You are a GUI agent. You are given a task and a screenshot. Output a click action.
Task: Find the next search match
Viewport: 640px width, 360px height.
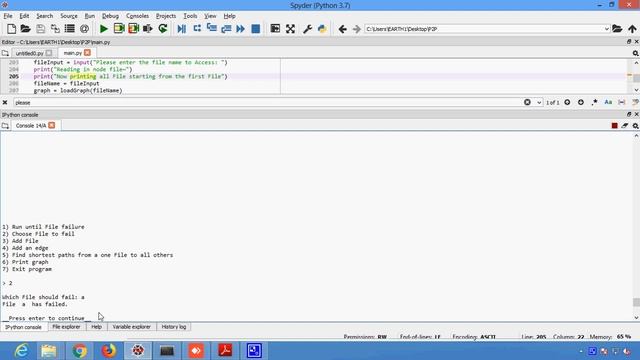point(581,102)
